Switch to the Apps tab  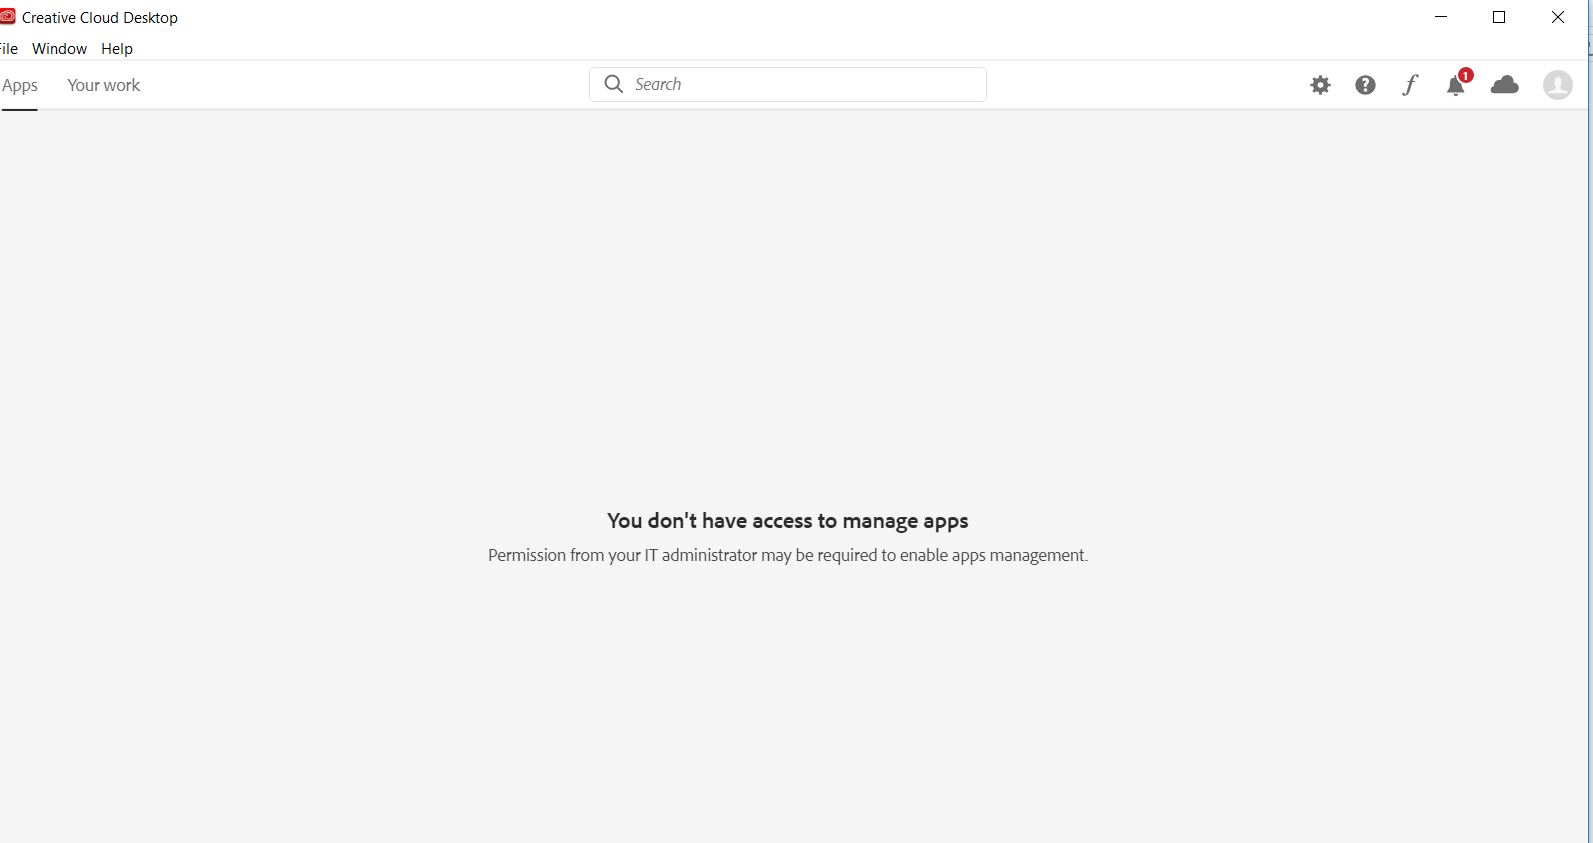click(19, 85)
